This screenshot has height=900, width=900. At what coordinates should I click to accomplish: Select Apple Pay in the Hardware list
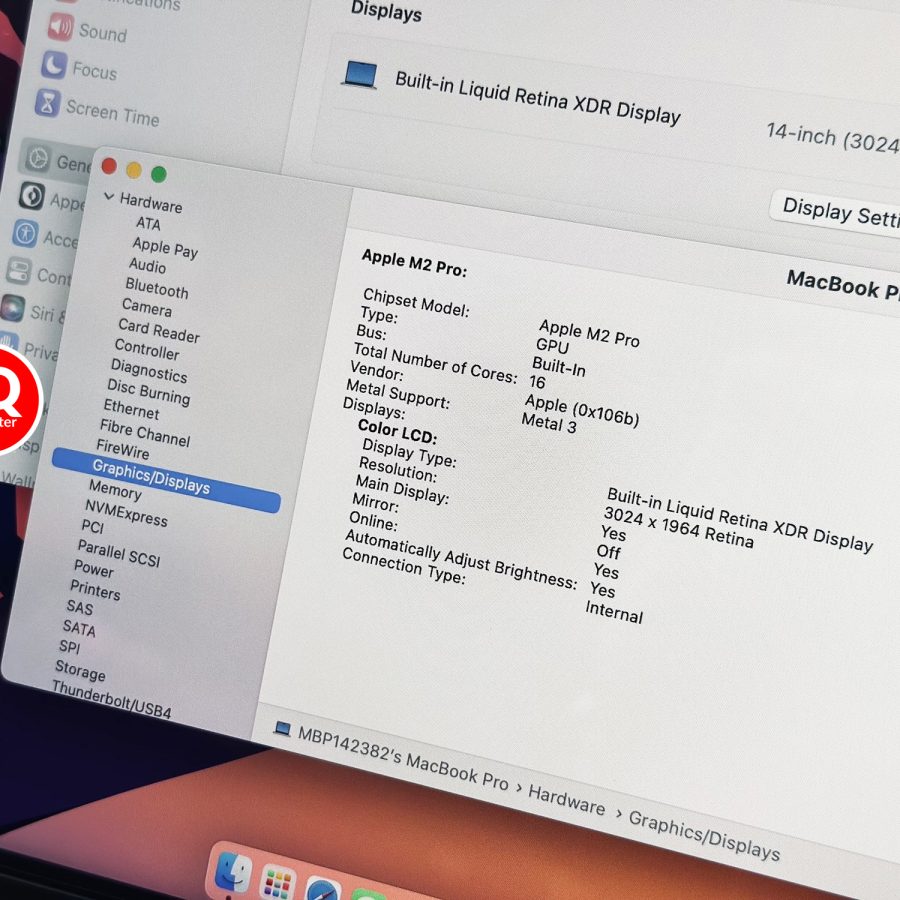tap(165, 247)
